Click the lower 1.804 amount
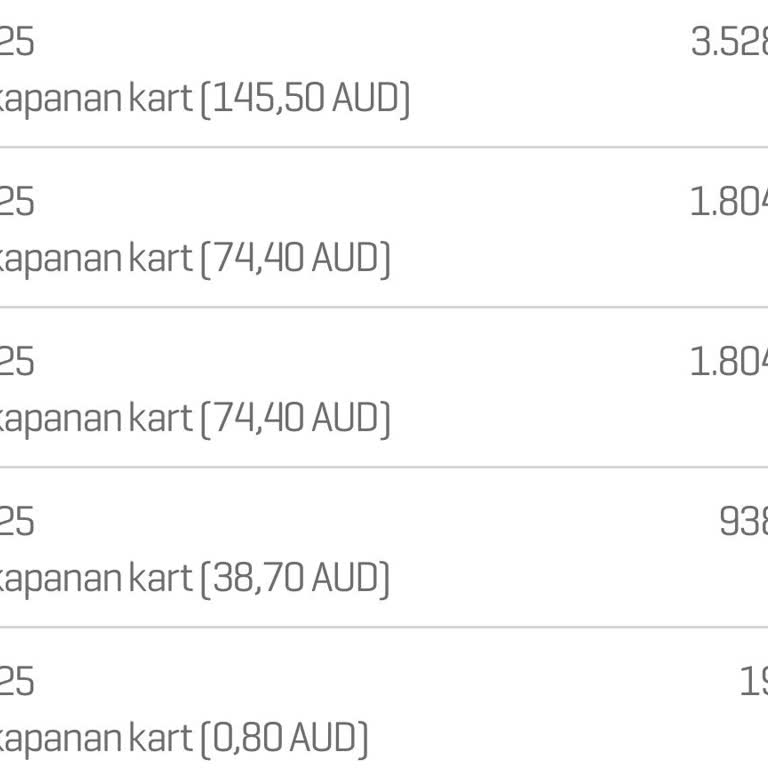Image resolution: width=768 pixels, height=768 pixels. (x=729, y=362)
